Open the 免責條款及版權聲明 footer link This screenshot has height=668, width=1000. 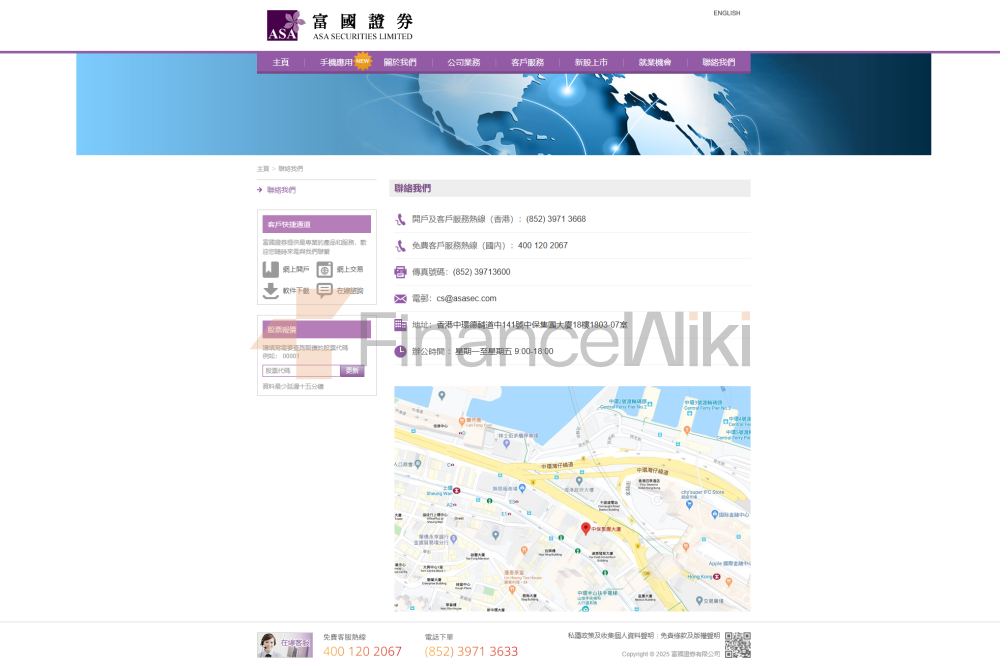coord(690,636)
